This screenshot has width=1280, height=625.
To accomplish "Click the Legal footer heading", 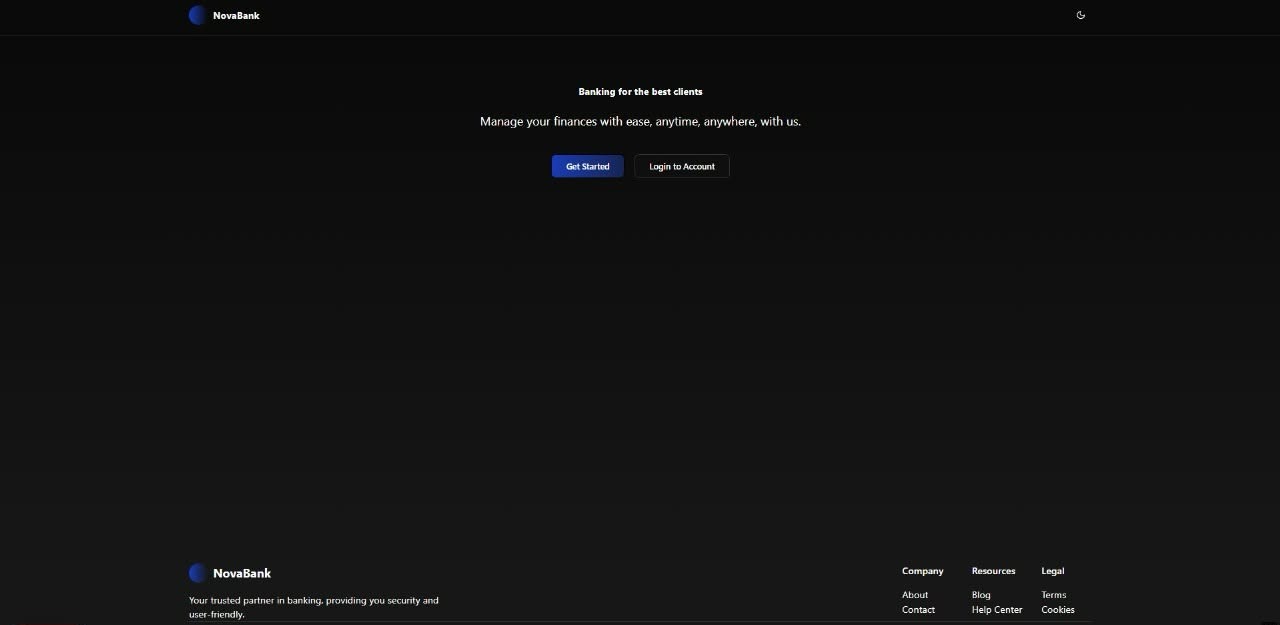I will click(x=1052, y=571).
